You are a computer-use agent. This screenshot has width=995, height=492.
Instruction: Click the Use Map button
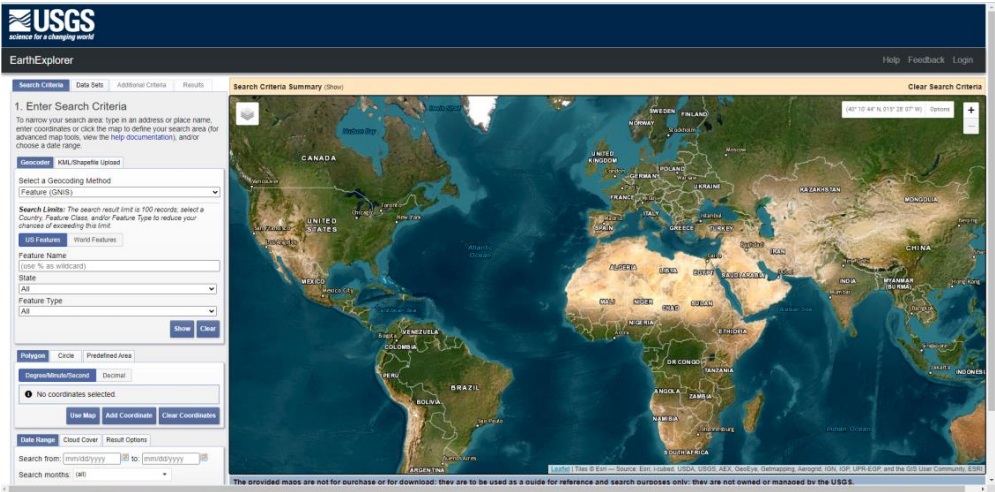(x=83, y=416)
